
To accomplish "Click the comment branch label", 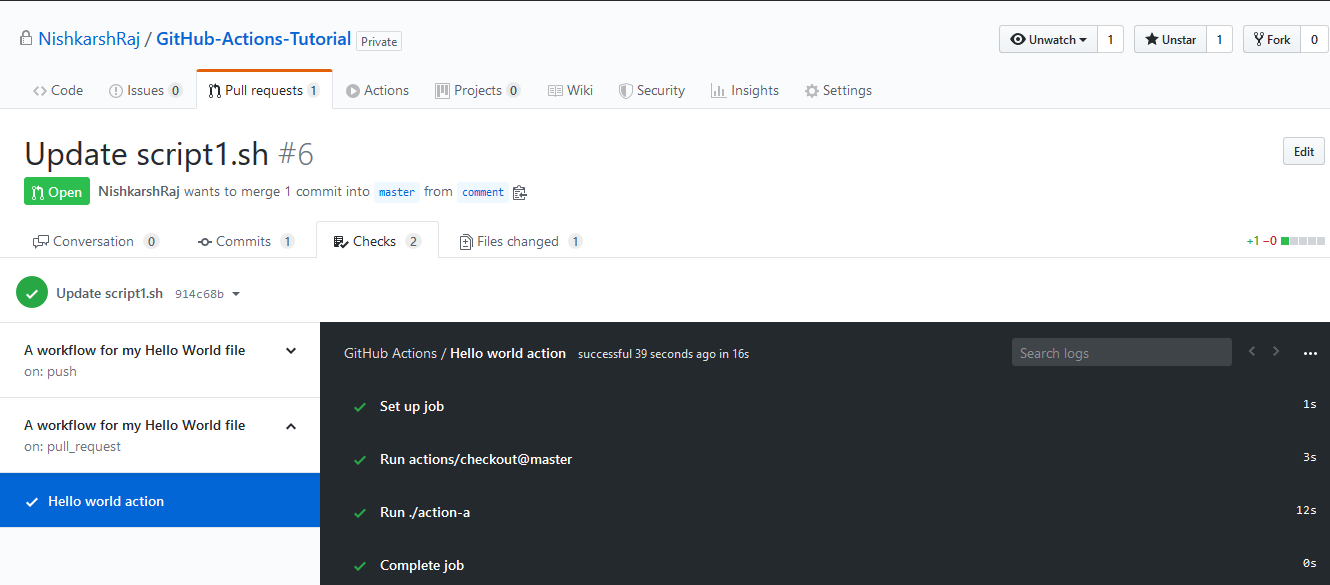I will (x=483, y=192).
